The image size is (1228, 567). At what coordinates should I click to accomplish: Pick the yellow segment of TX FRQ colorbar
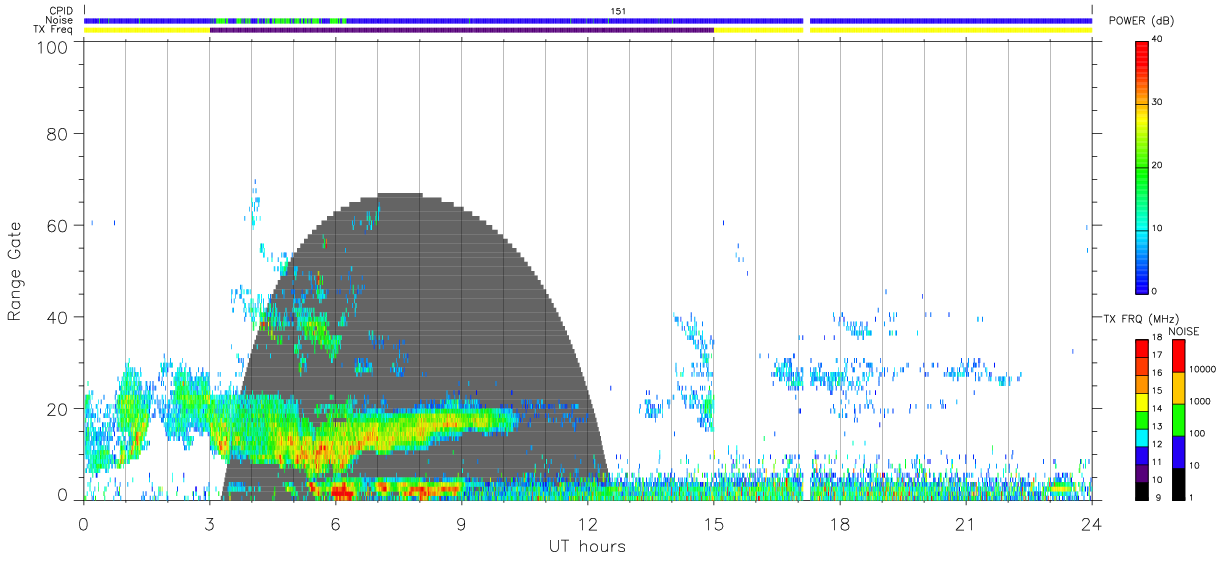click(1142, 402)
